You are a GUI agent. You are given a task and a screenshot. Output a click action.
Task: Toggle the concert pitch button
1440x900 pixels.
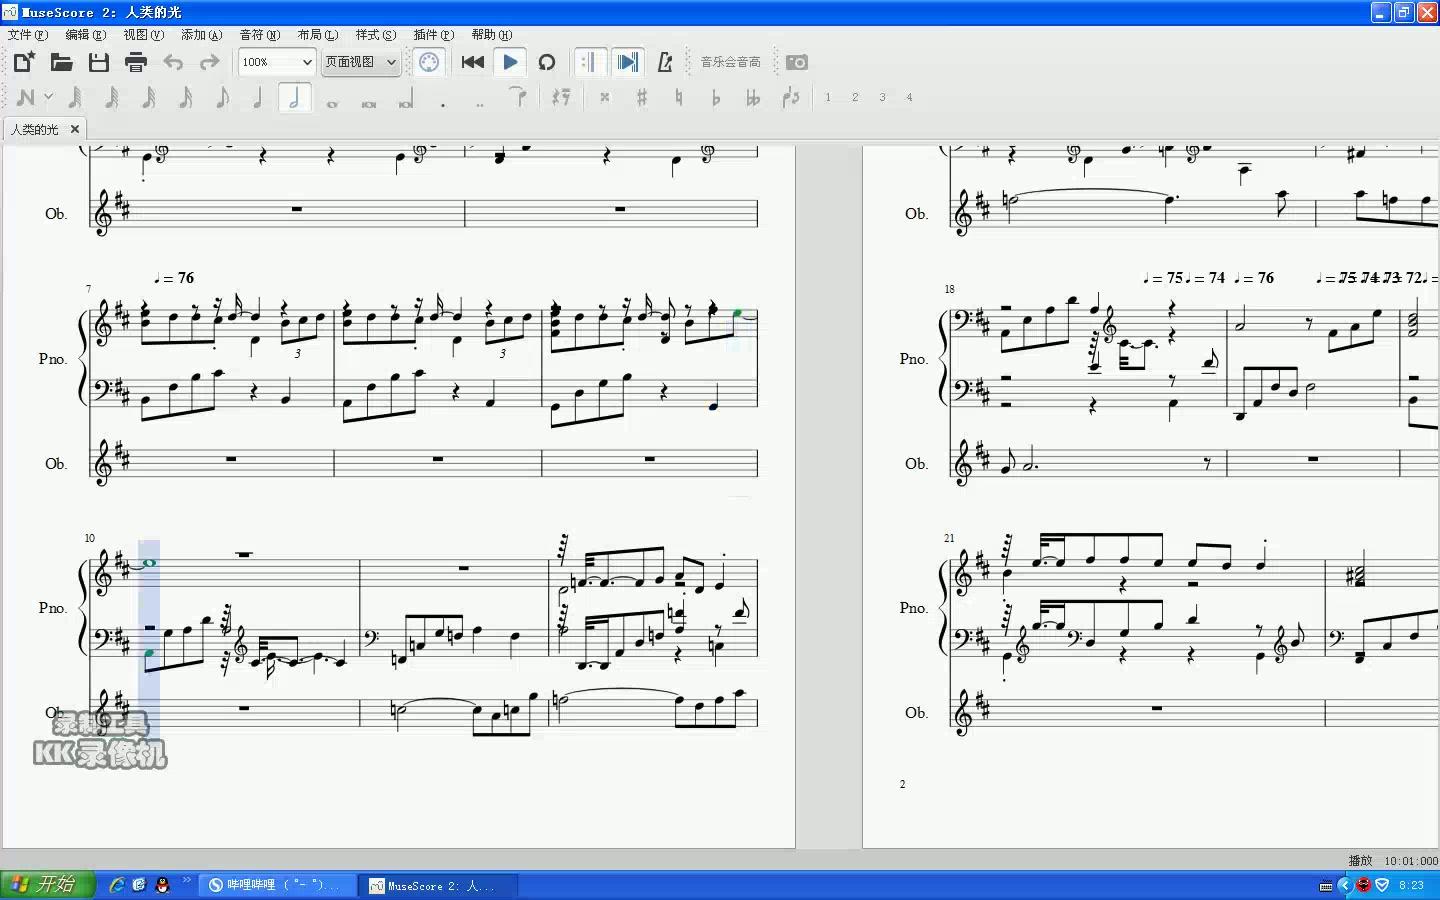pos(730,62)
